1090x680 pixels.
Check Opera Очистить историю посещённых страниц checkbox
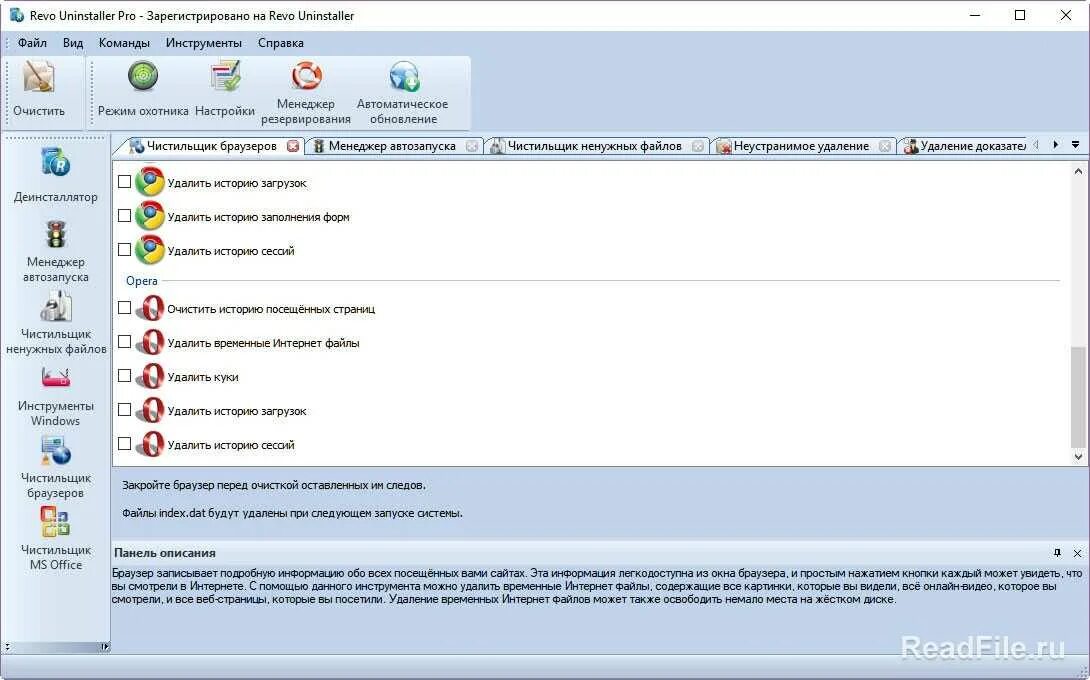click(x=124, y=307)
